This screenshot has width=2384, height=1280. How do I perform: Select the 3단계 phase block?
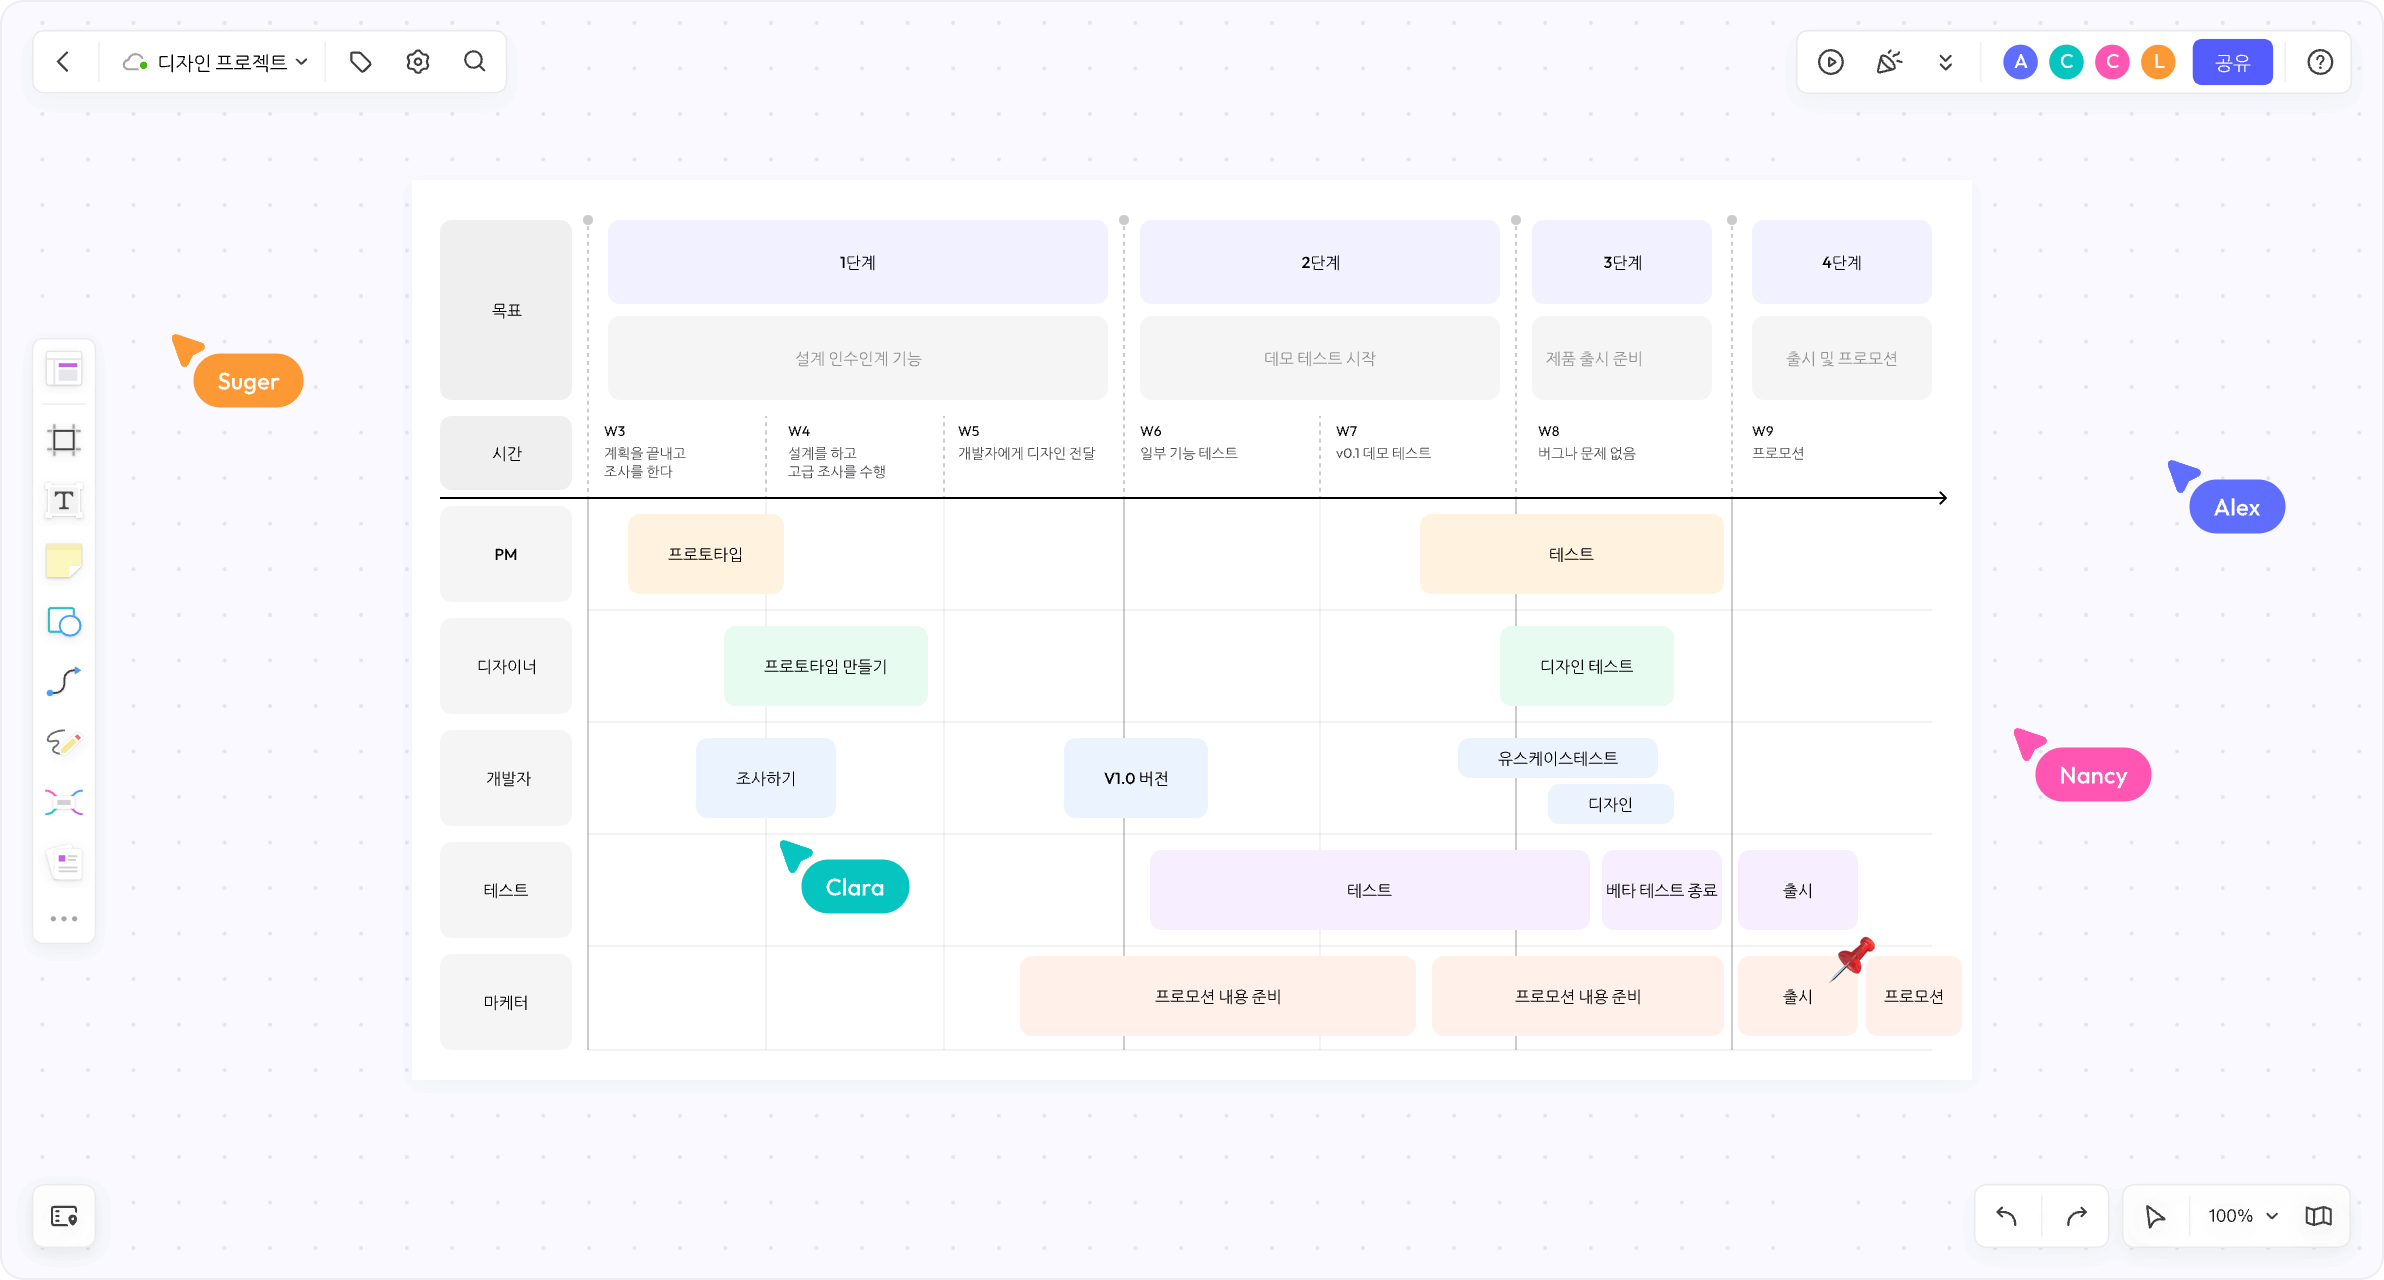[x=1622, y=262]
